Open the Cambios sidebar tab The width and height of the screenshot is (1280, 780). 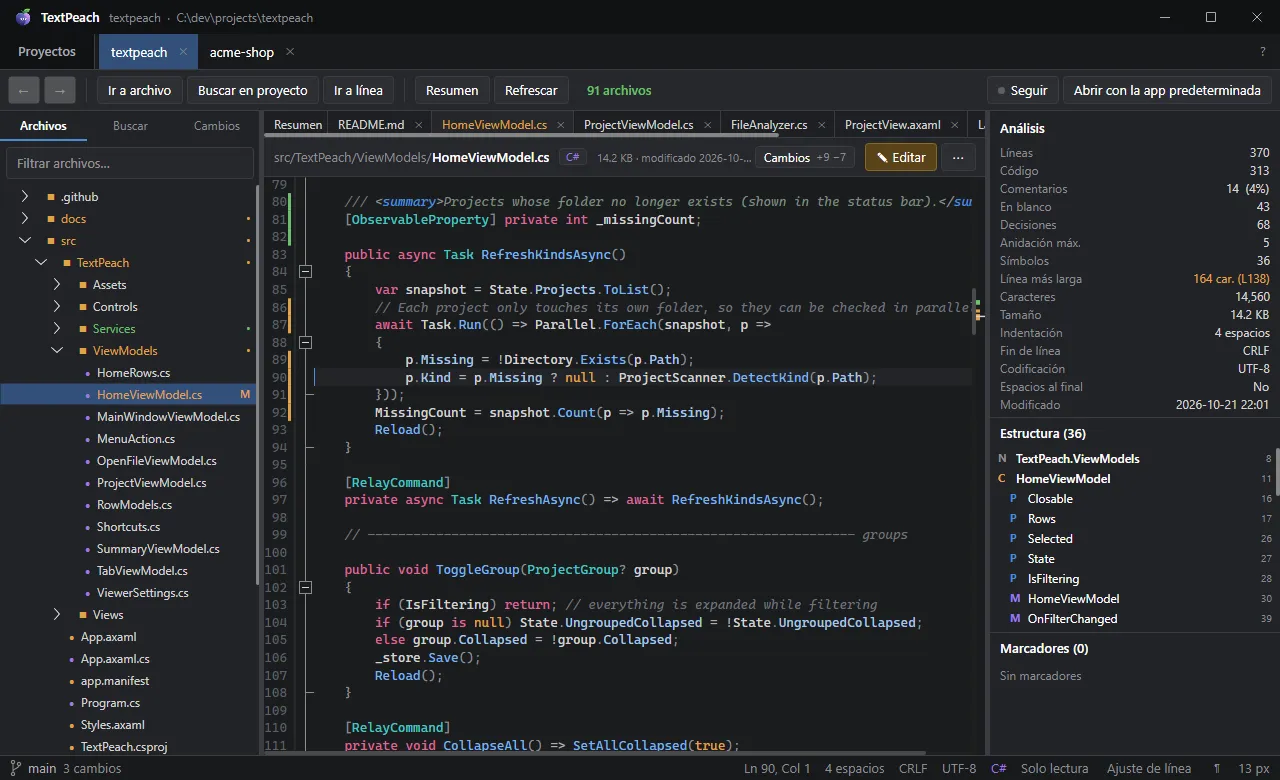click(217, 126)
